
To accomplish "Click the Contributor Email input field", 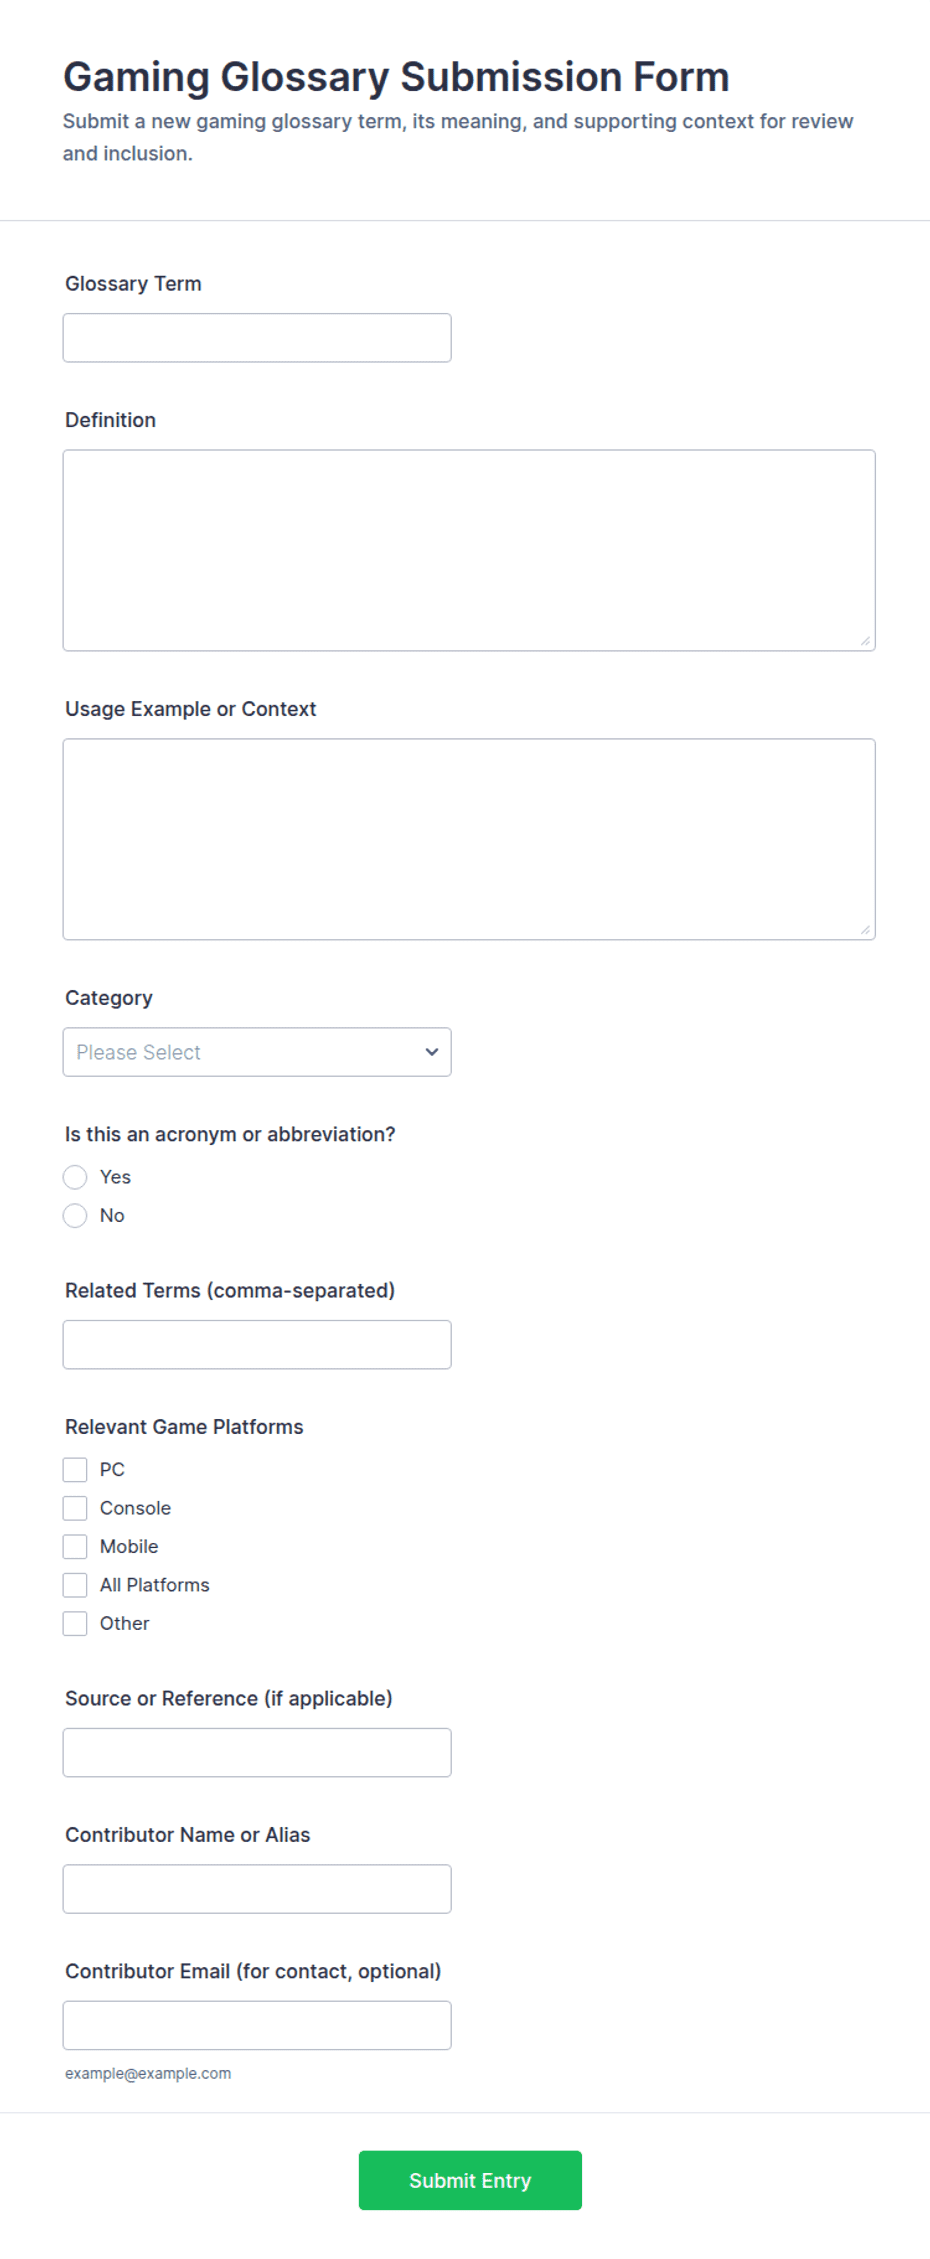I will 257,2026.
